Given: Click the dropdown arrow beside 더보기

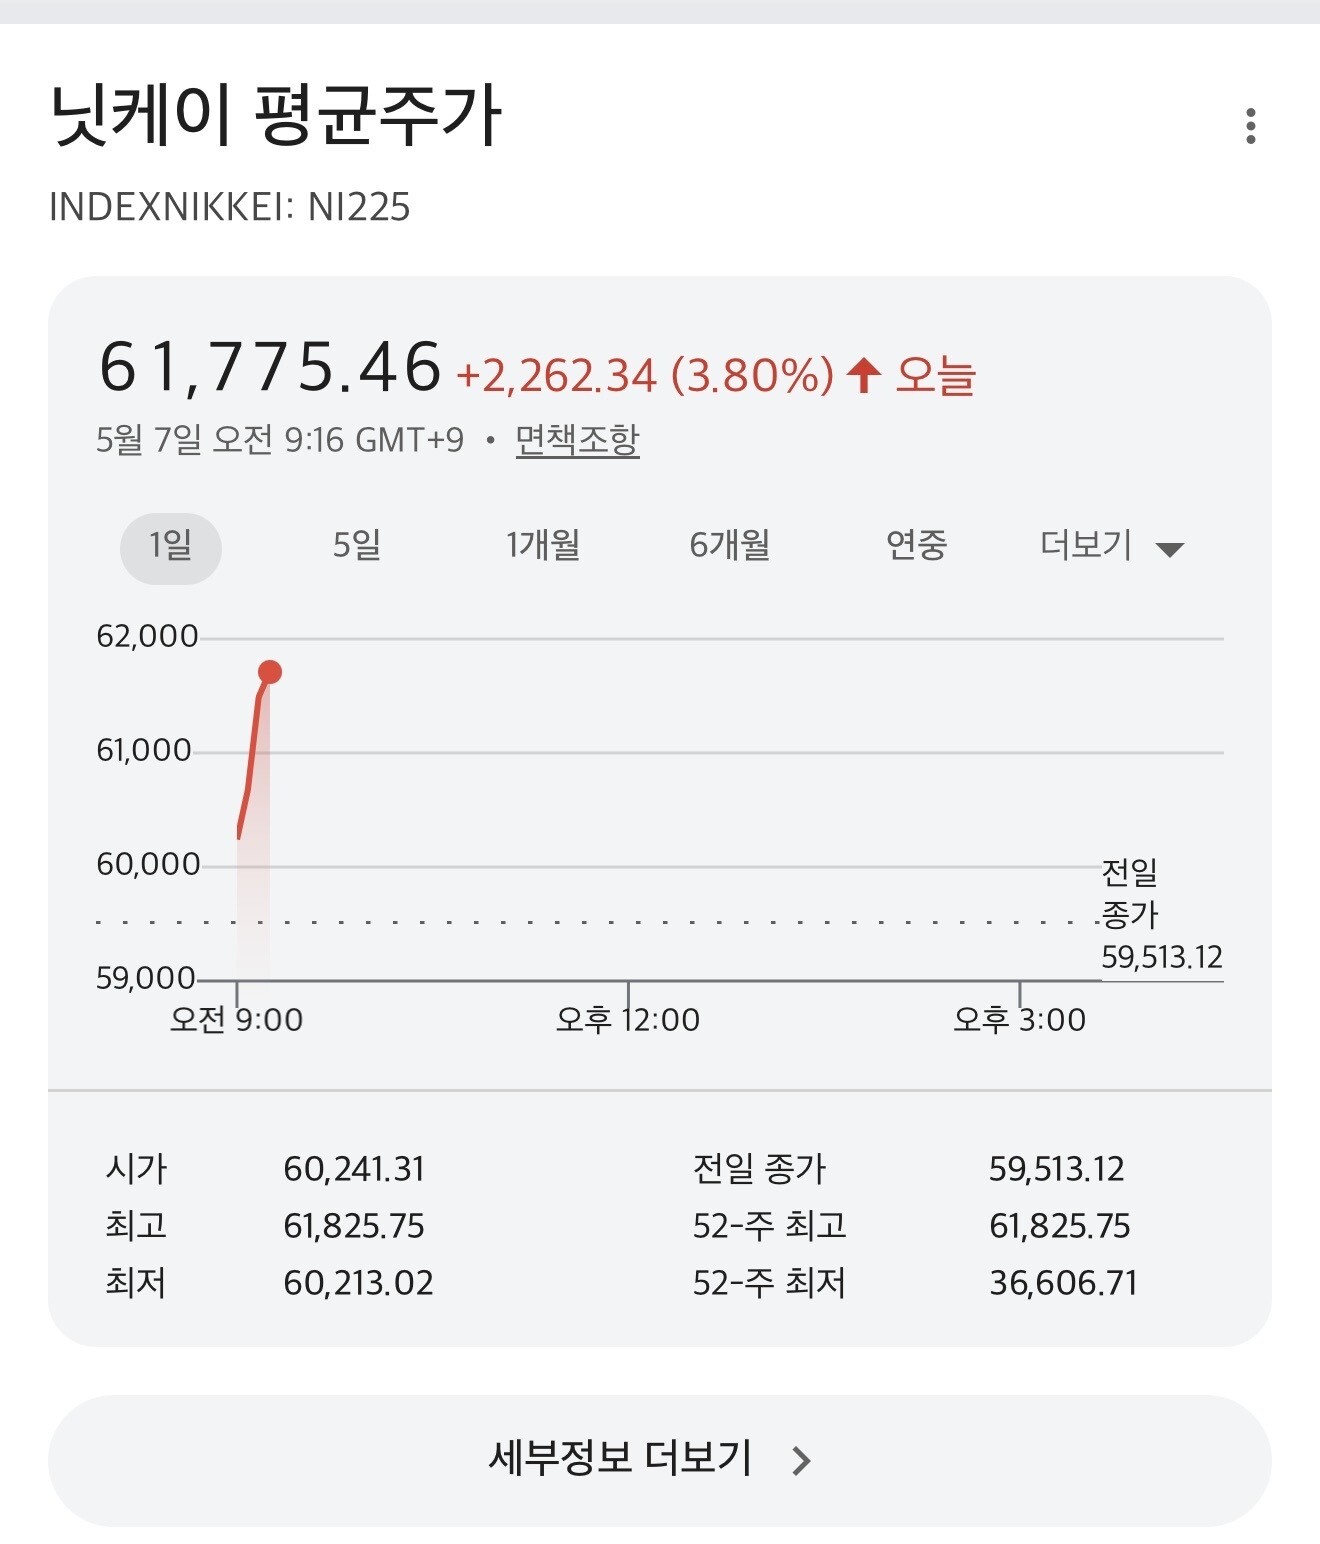Looking at the screenshot, I should (x=1169, y=549).
